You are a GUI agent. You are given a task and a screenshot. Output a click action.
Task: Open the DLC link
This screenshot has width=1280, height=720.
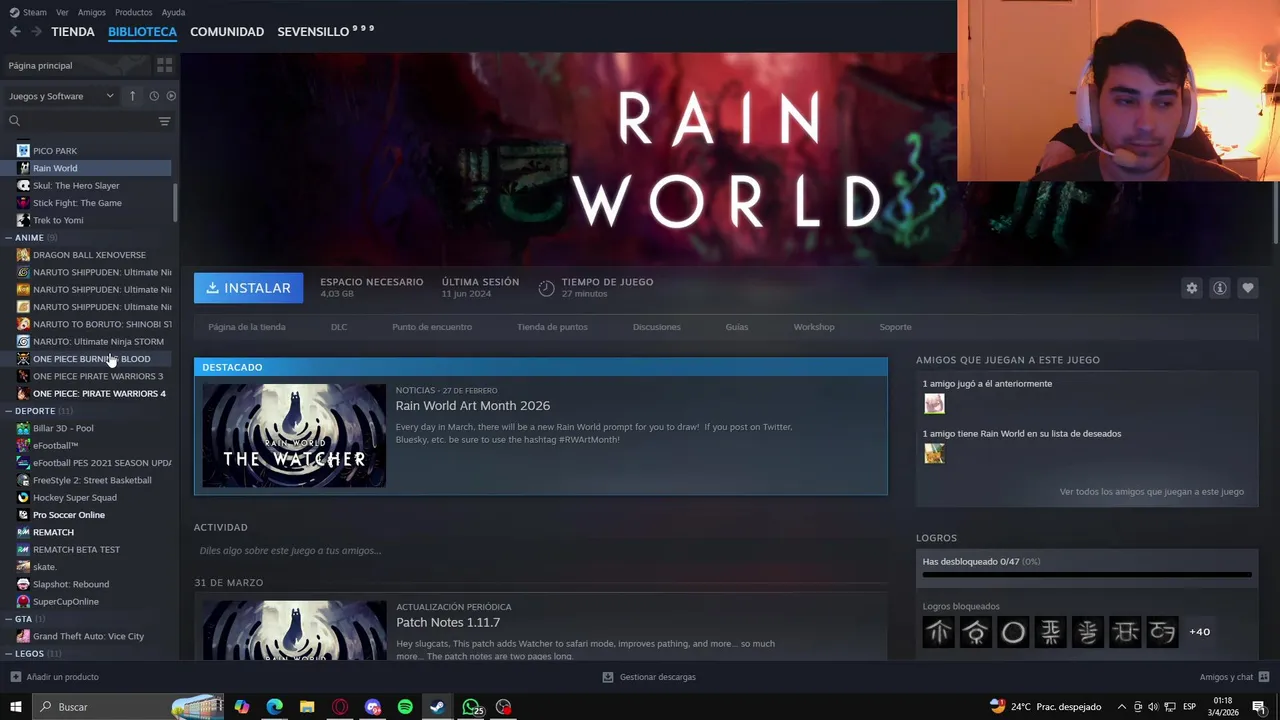tap(339, 327)
